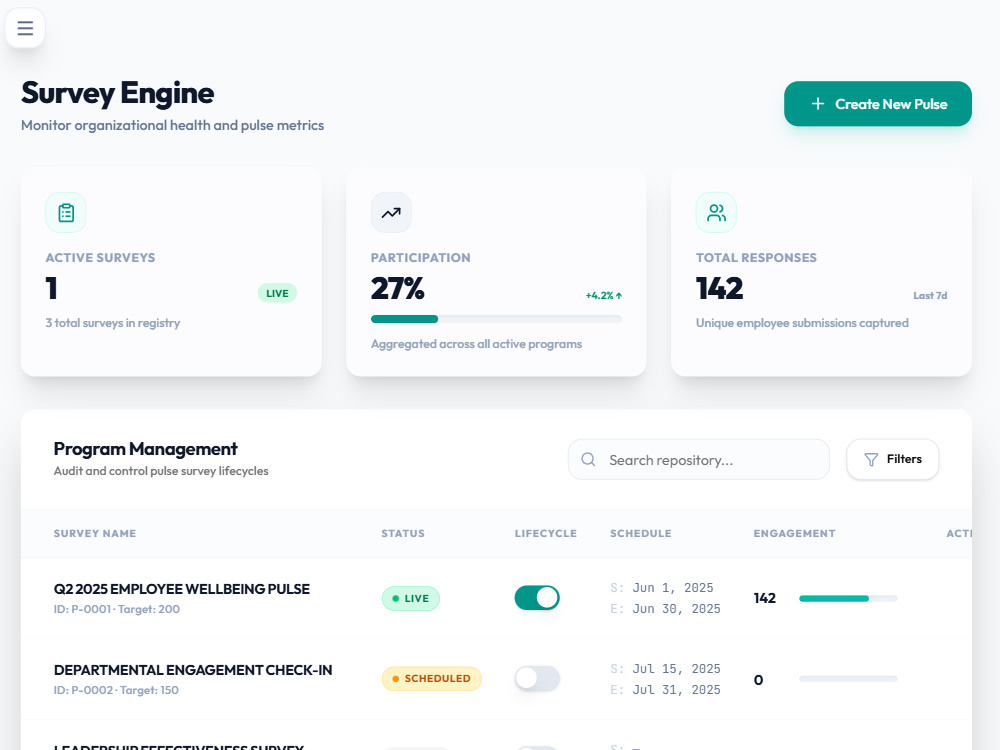The width and height of the screenshot is (1000, 750).
Task: Click end date Jul 31, 2025
Action: coord(676,689)
